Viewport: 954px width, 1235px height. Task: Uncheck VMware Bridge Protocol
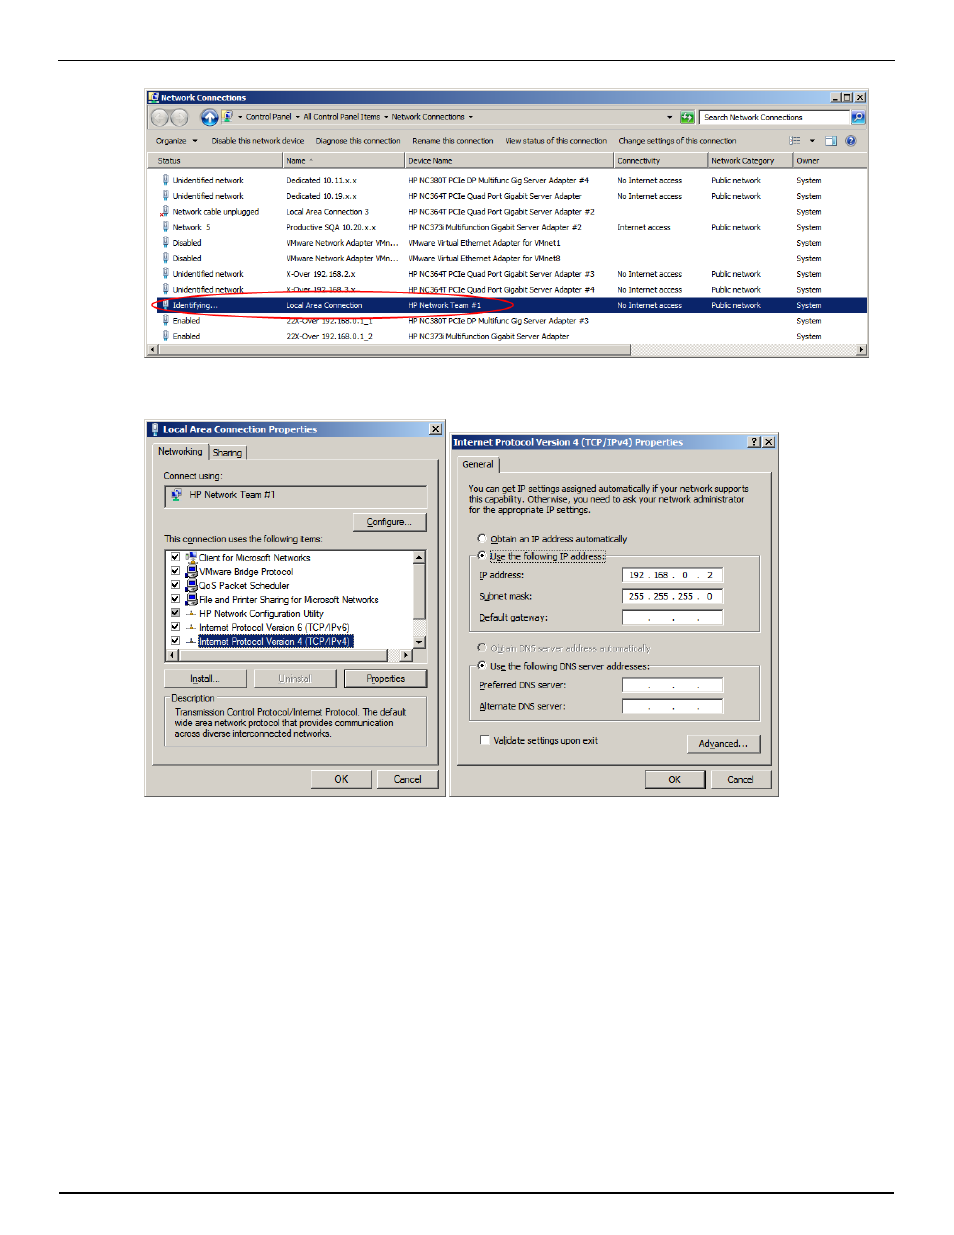175,572
